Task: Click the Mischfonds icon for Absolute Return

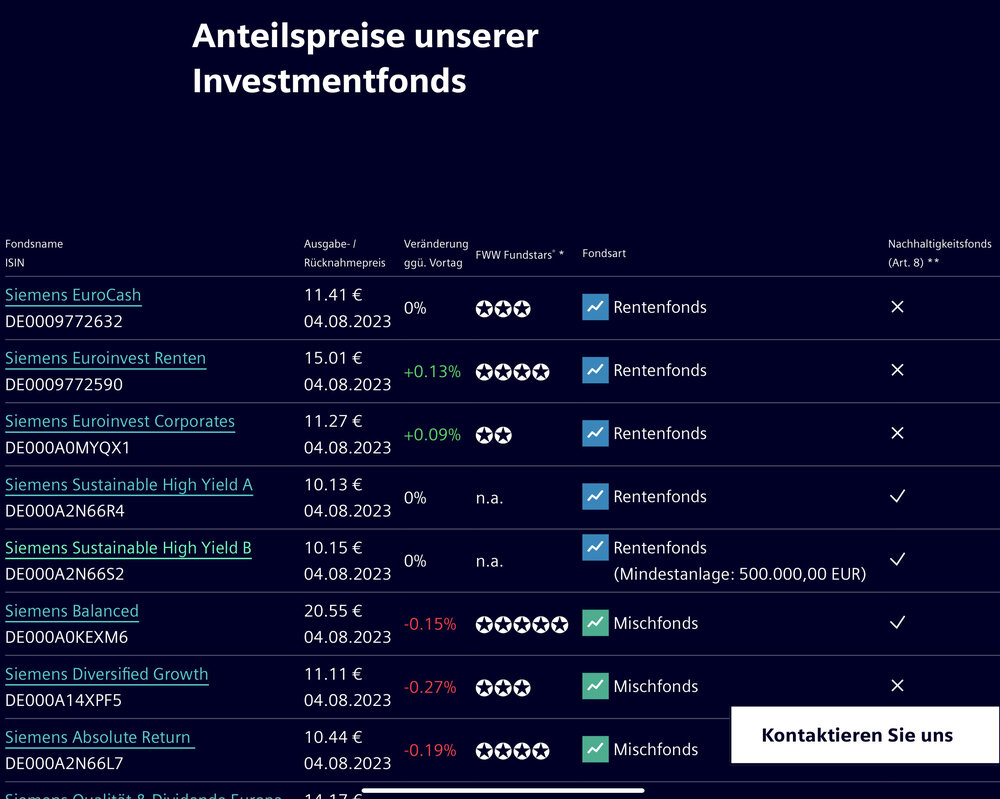Action: click(x=595, y=749)
